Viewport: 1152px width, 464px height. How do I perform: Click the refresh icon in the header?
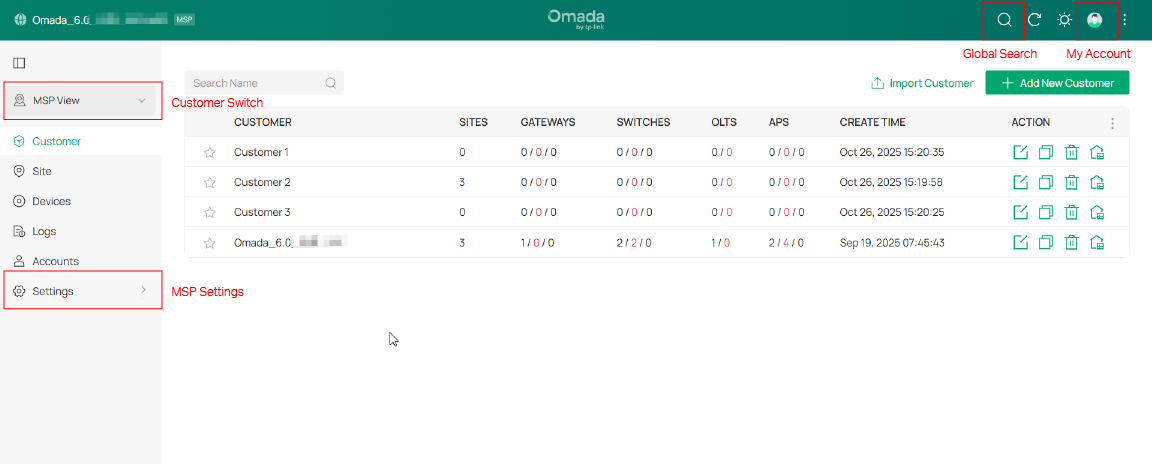click(x=1035, y=20)
